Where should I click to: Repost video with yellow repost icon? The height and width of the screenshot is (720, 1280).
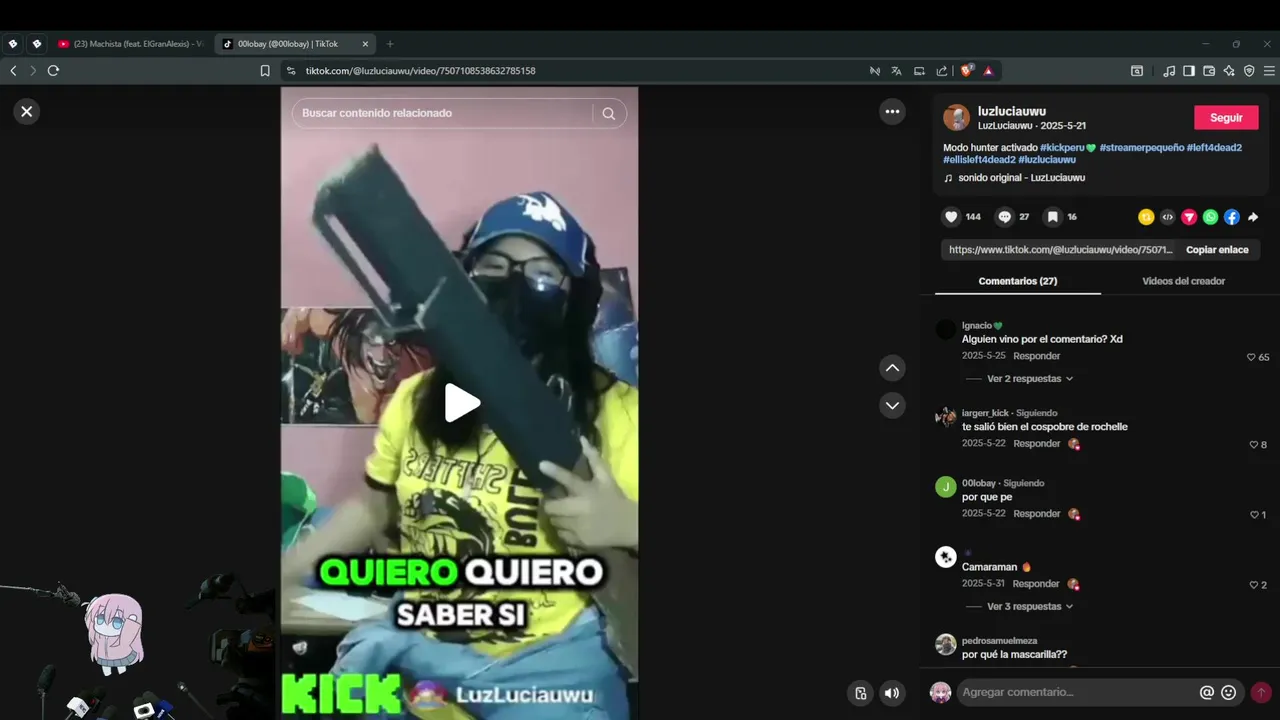pyautogui.click(x=1146, y=217)
